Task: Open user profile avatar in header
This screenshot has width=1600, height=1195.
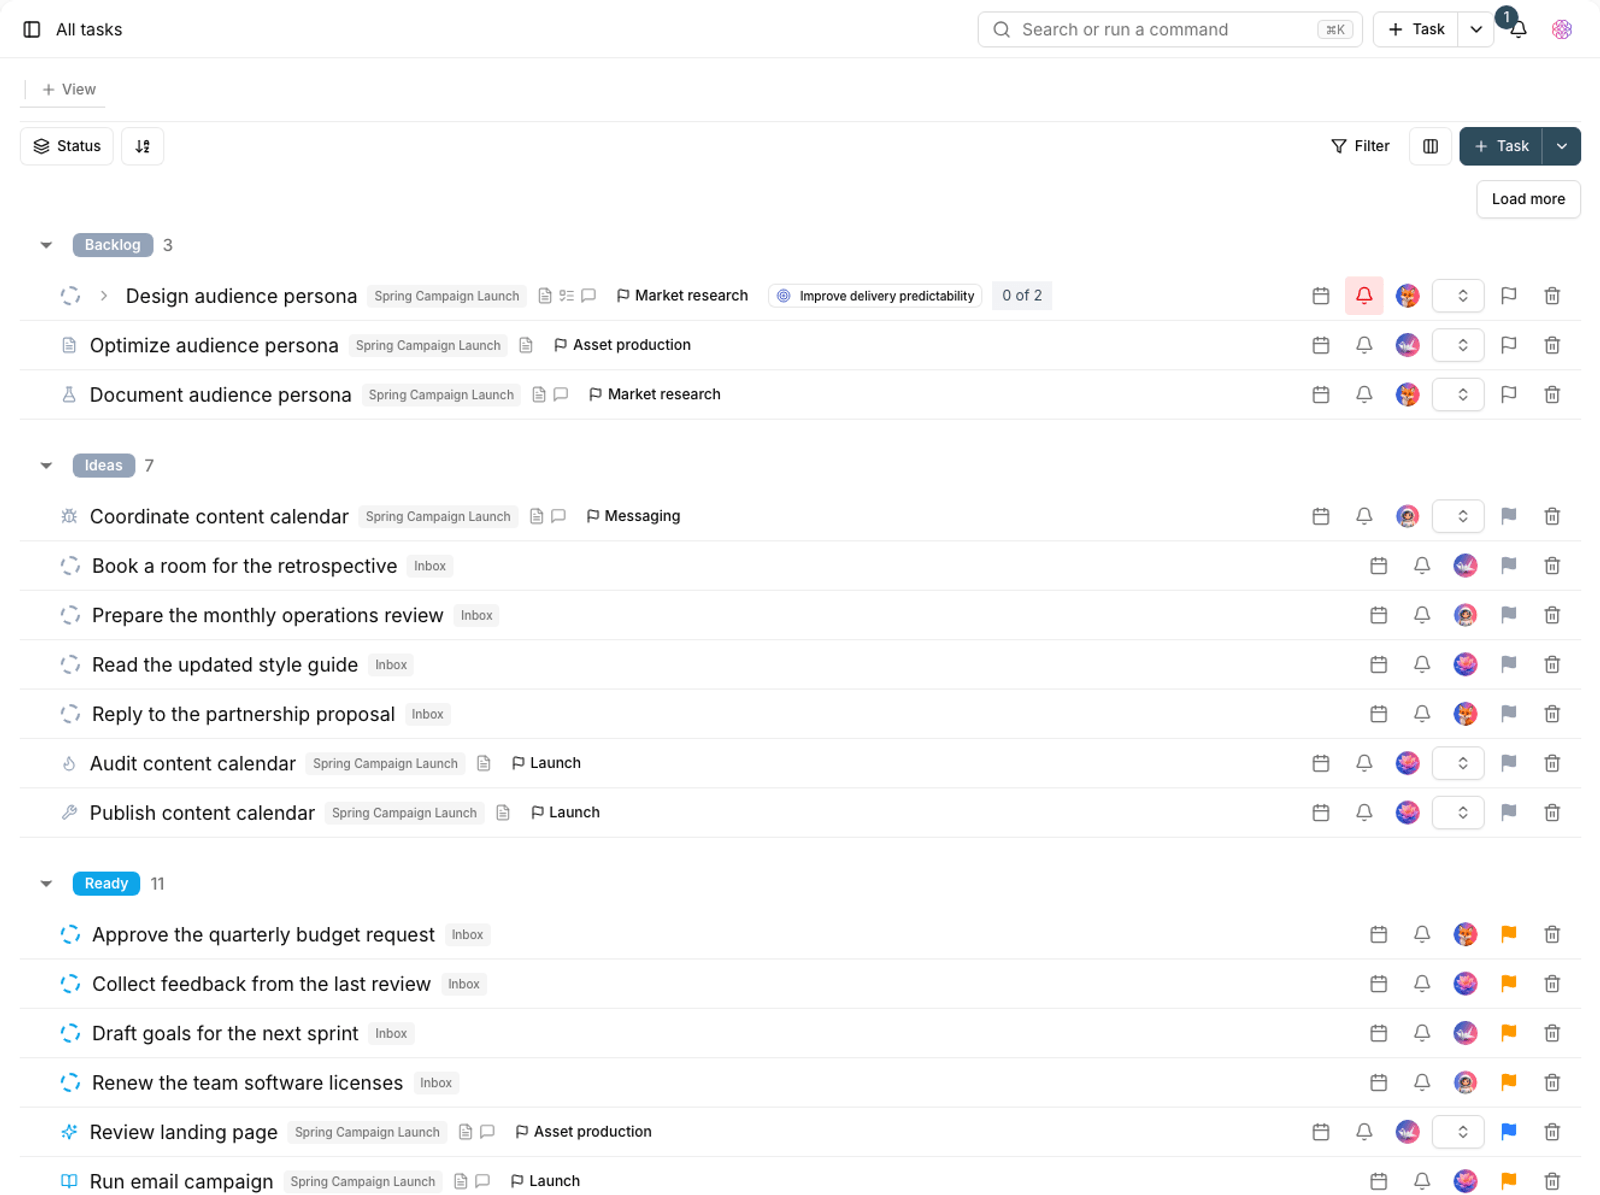Action: click(1562, 30)
